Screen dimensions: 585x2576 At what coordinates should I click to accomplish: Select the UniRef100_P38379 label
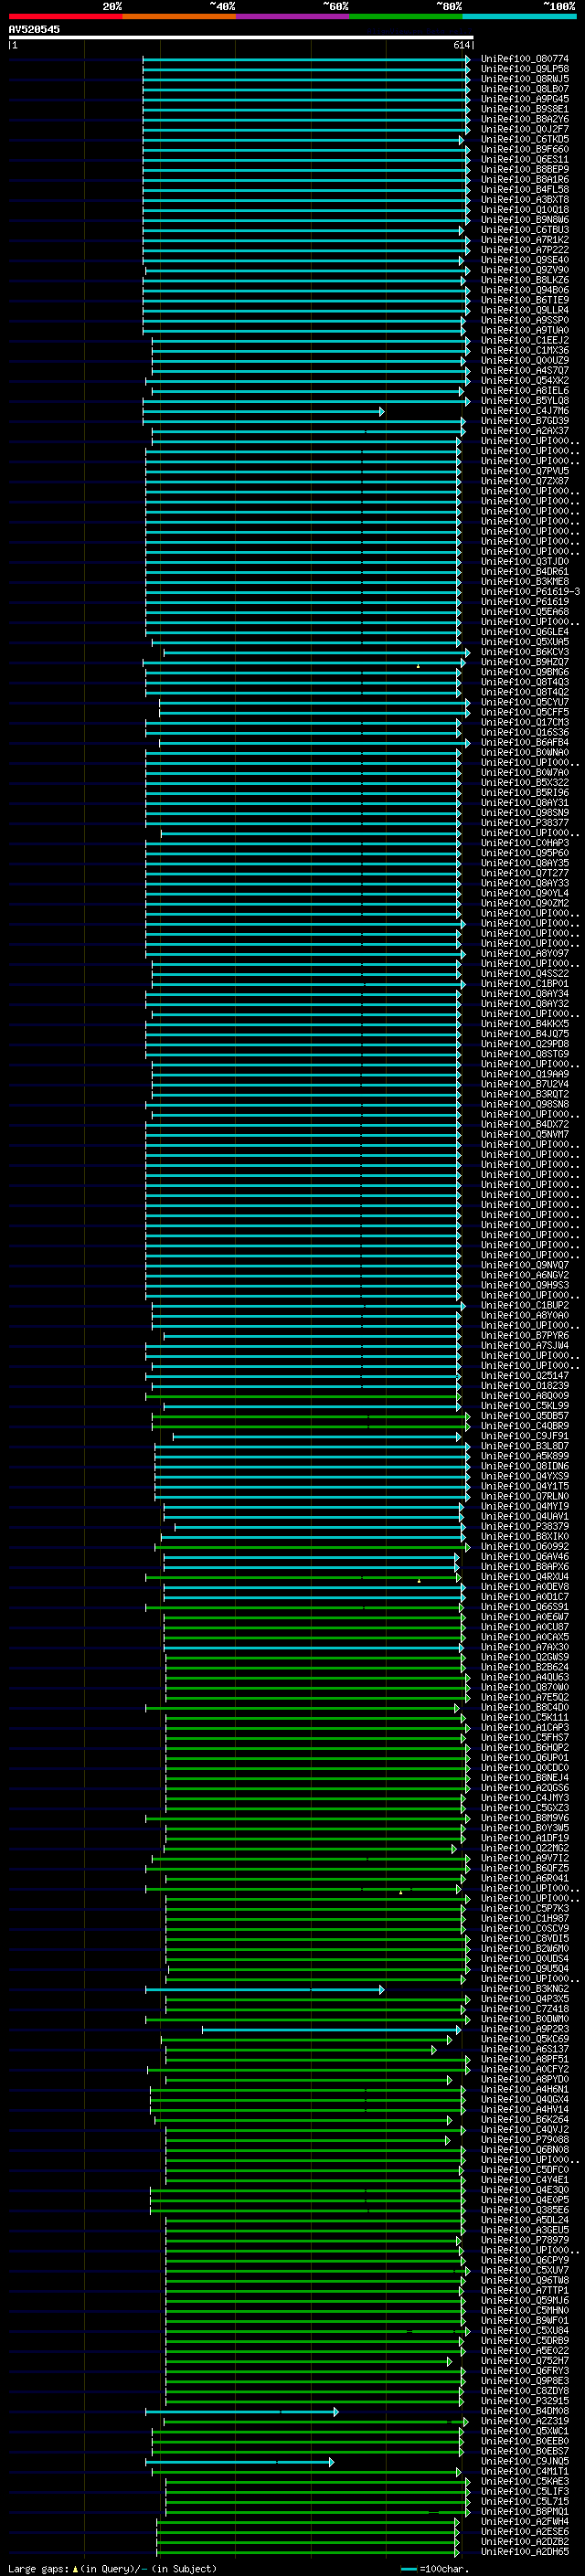[x=525, y=1527]
